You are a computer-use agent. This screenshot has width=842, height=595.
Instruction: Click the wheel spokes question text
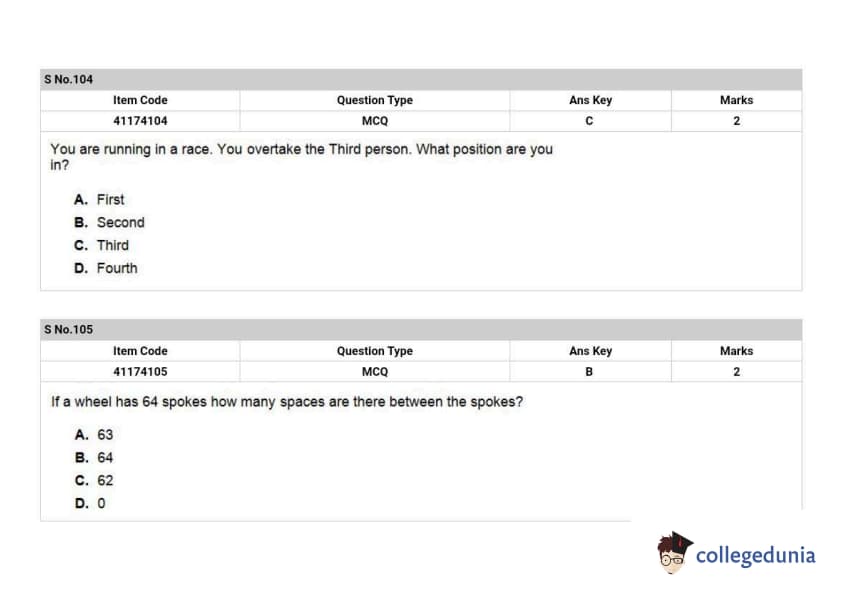pyautogui.click(x=287, y=402)
